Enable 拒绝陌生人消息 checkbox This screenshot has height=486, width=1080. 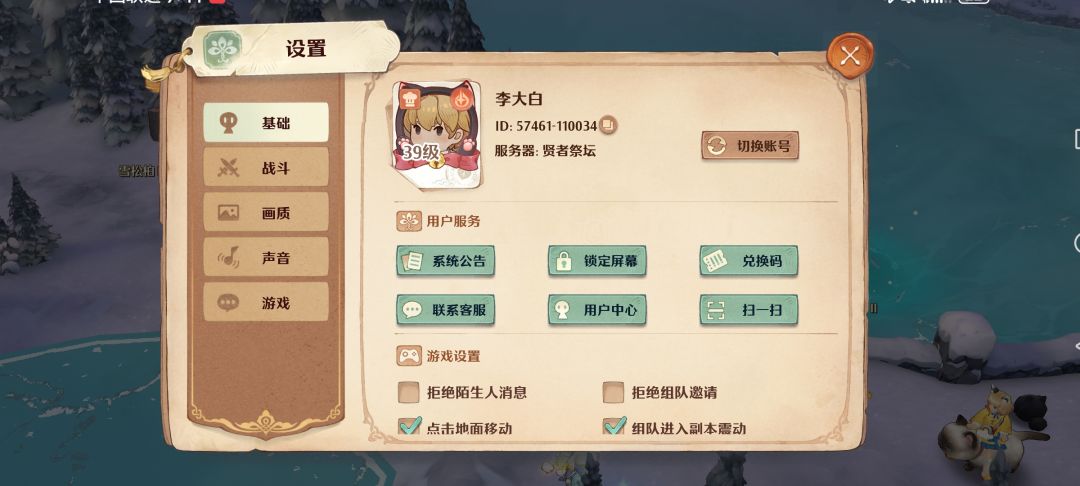pyautogui.click(x=409, y=392)
